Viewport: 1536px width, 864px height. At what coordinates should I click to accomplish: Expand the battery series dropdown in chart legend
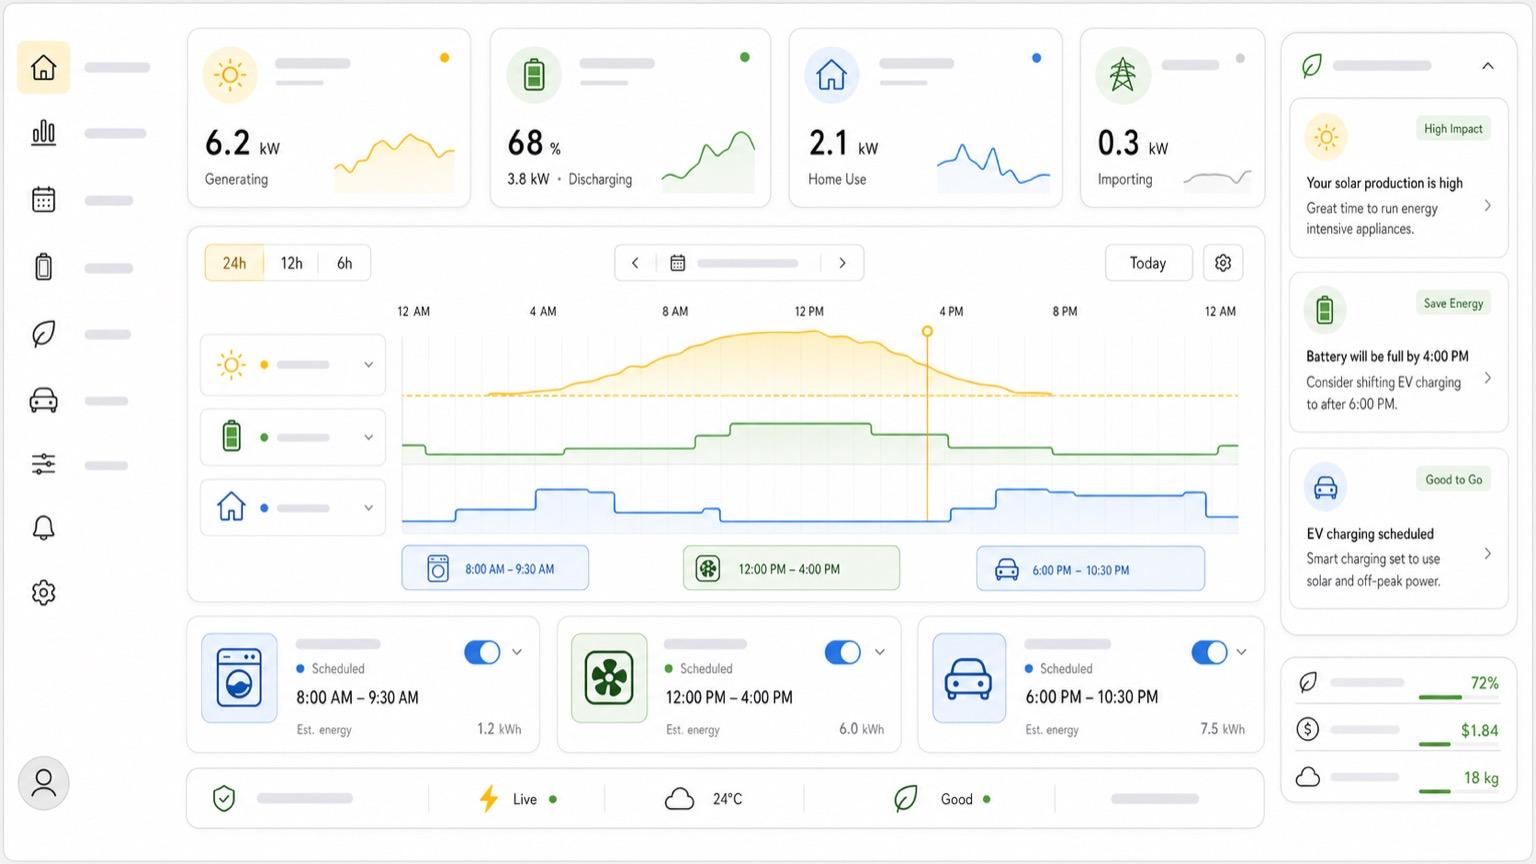368,437
